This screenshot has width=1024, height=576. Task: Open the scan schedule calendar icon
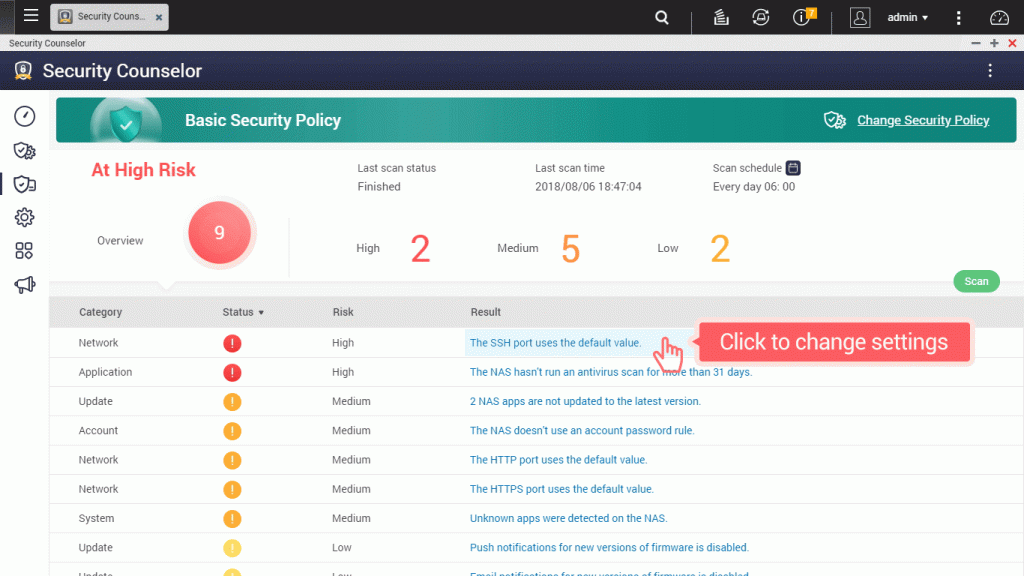coord(794,167)
